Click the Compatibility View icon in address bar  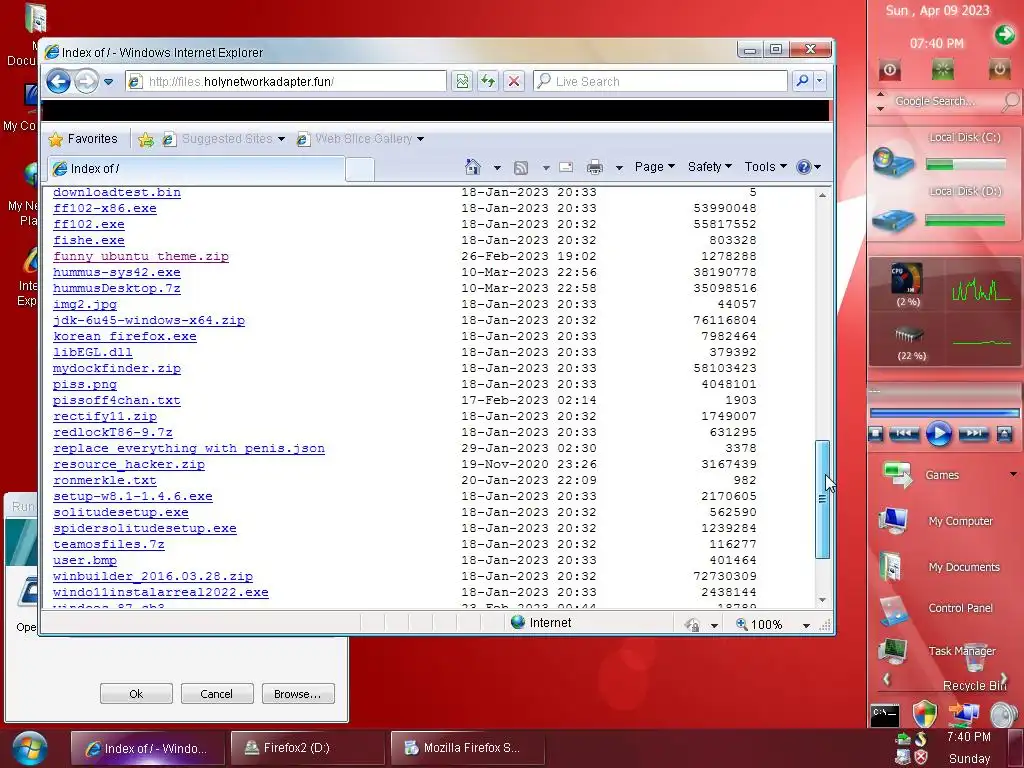(462, 82)
